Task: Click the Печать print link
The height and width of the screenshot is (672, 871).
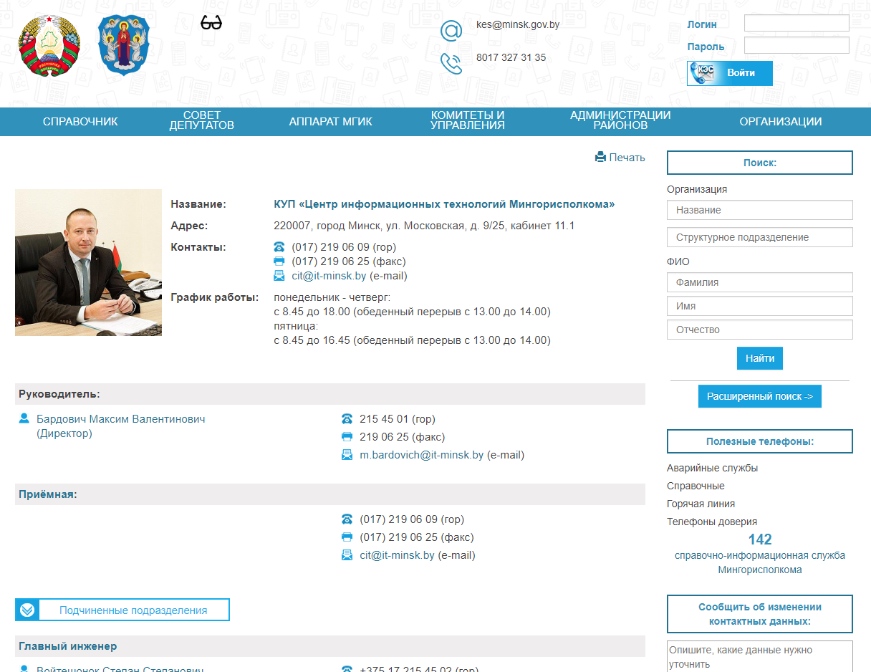Action: [627, 157]
